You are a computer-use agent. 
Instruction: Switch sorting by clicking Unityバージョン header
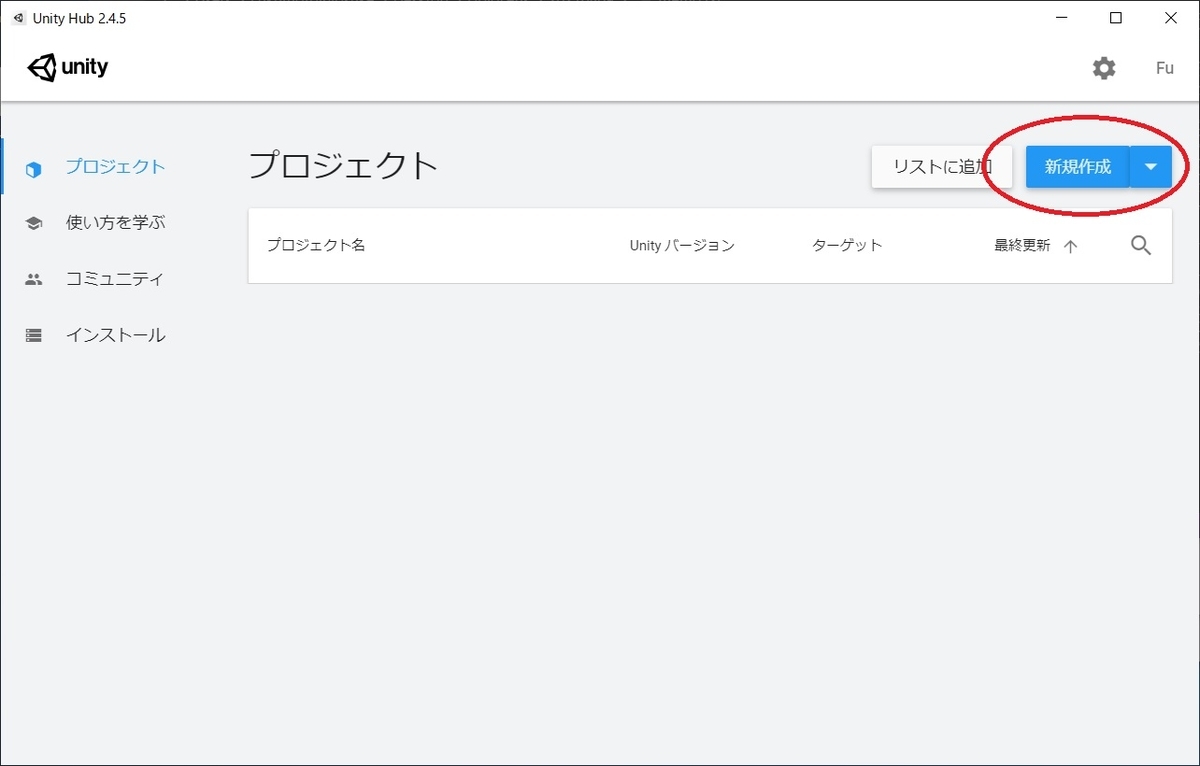[x=681, y=245]
